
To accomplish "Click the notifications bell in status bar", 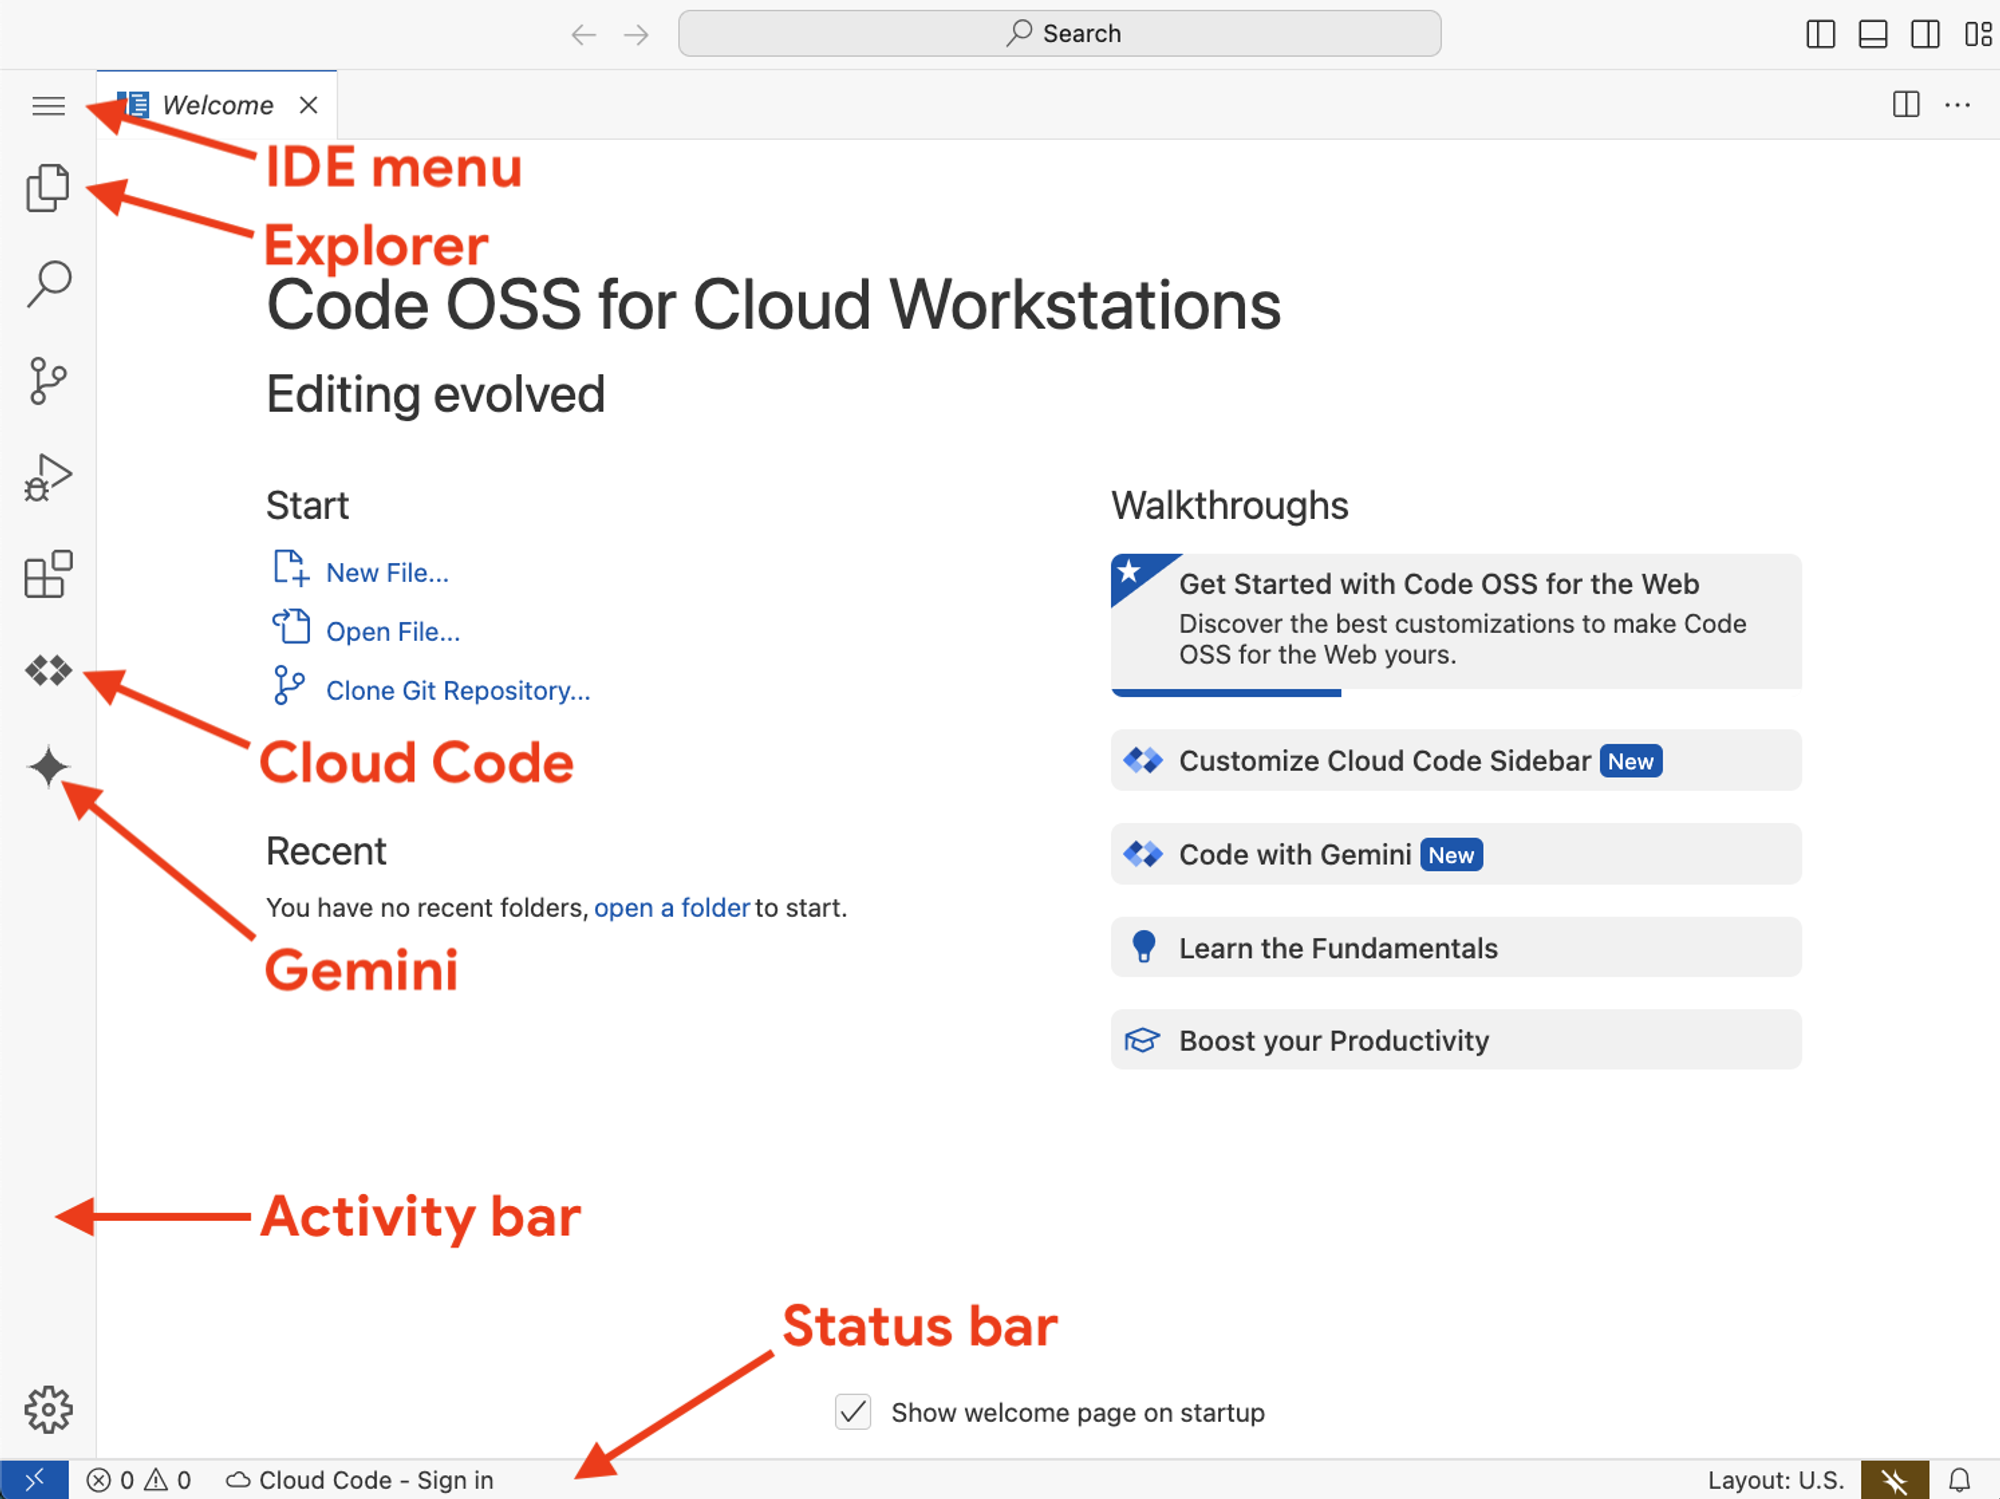I will [1959, 1479].
